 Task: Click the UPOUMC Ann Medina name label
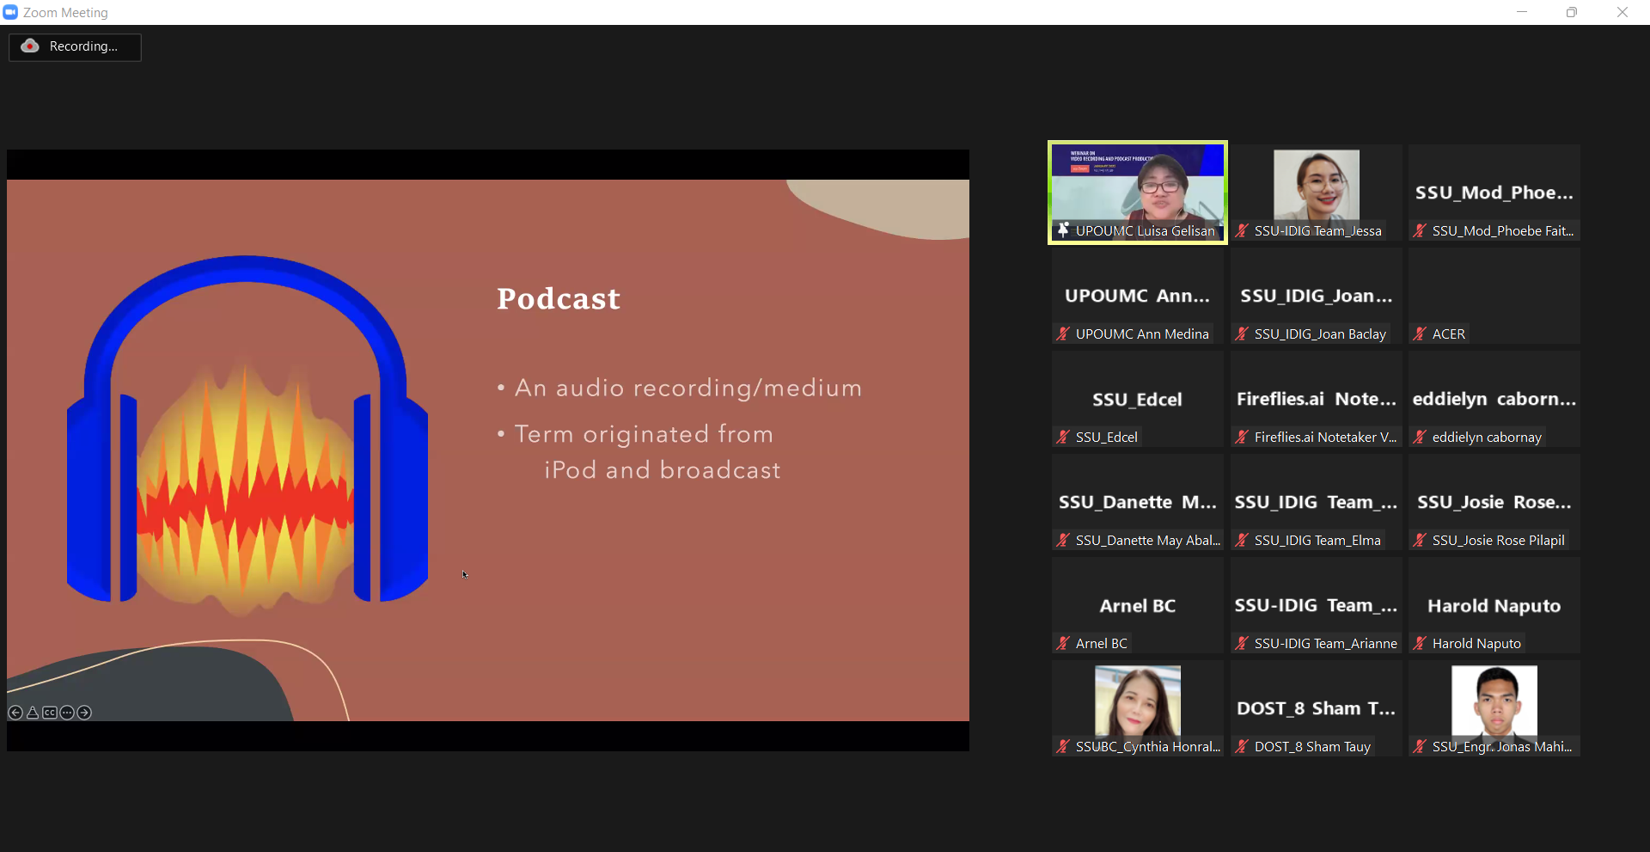pyautogui.click(x=1142, y=334)
